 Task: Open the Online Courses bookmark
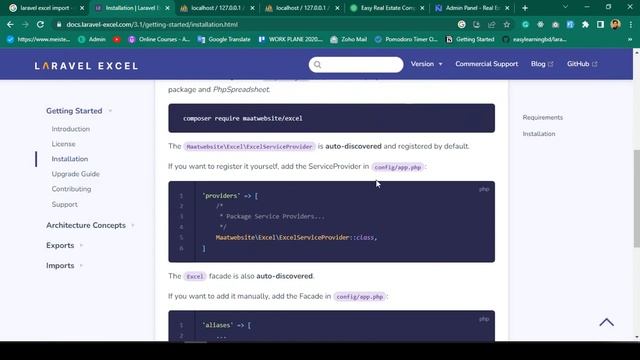click(x=159, y=40)
